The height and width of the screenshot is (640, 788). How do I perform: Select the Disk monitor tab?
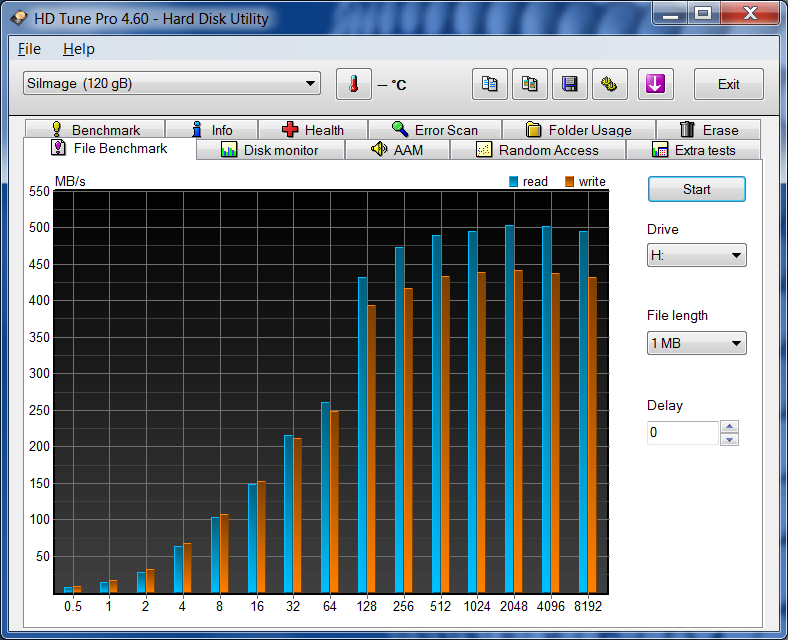click(269, 150)
